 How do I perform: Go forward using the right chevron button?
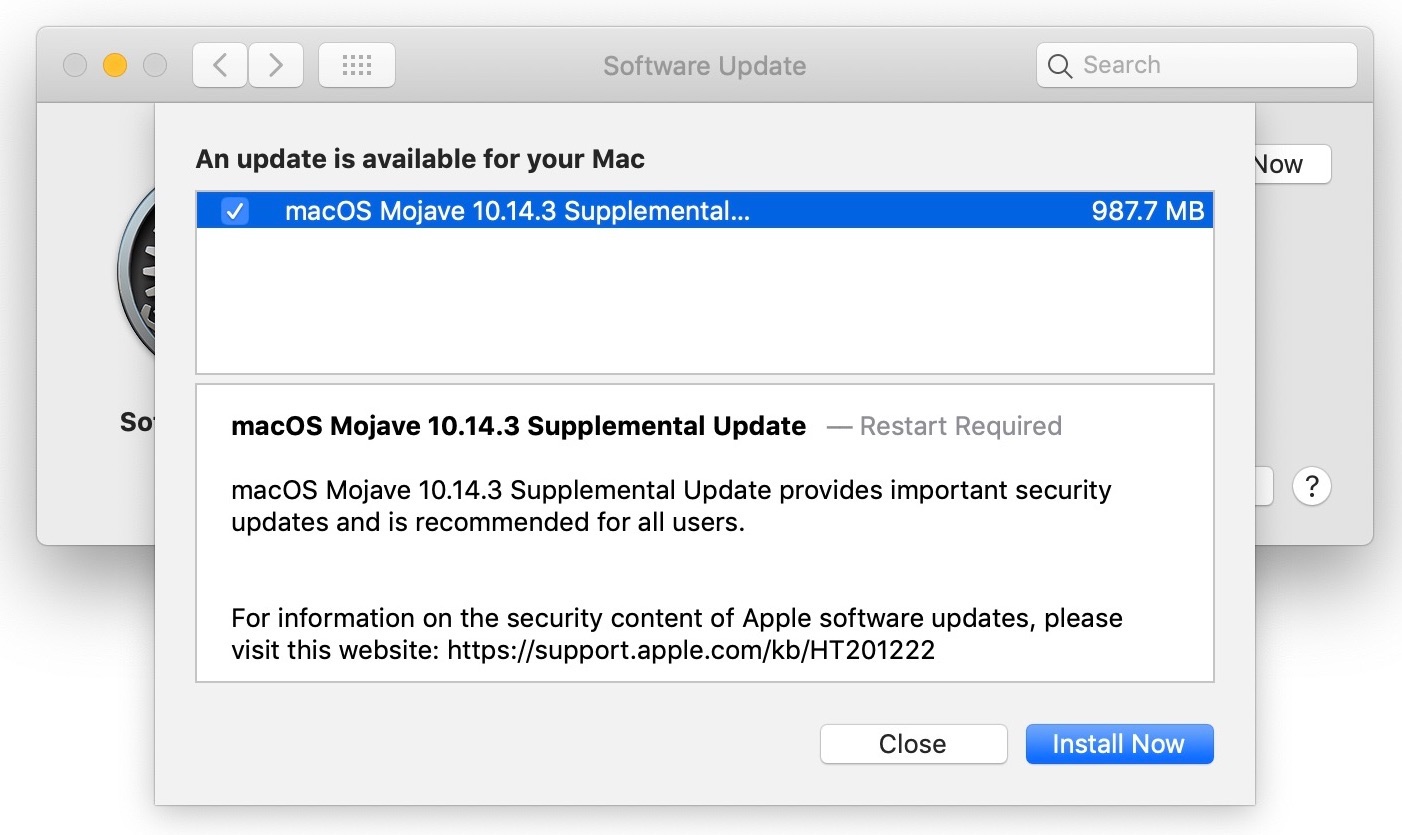pos(276,66)
